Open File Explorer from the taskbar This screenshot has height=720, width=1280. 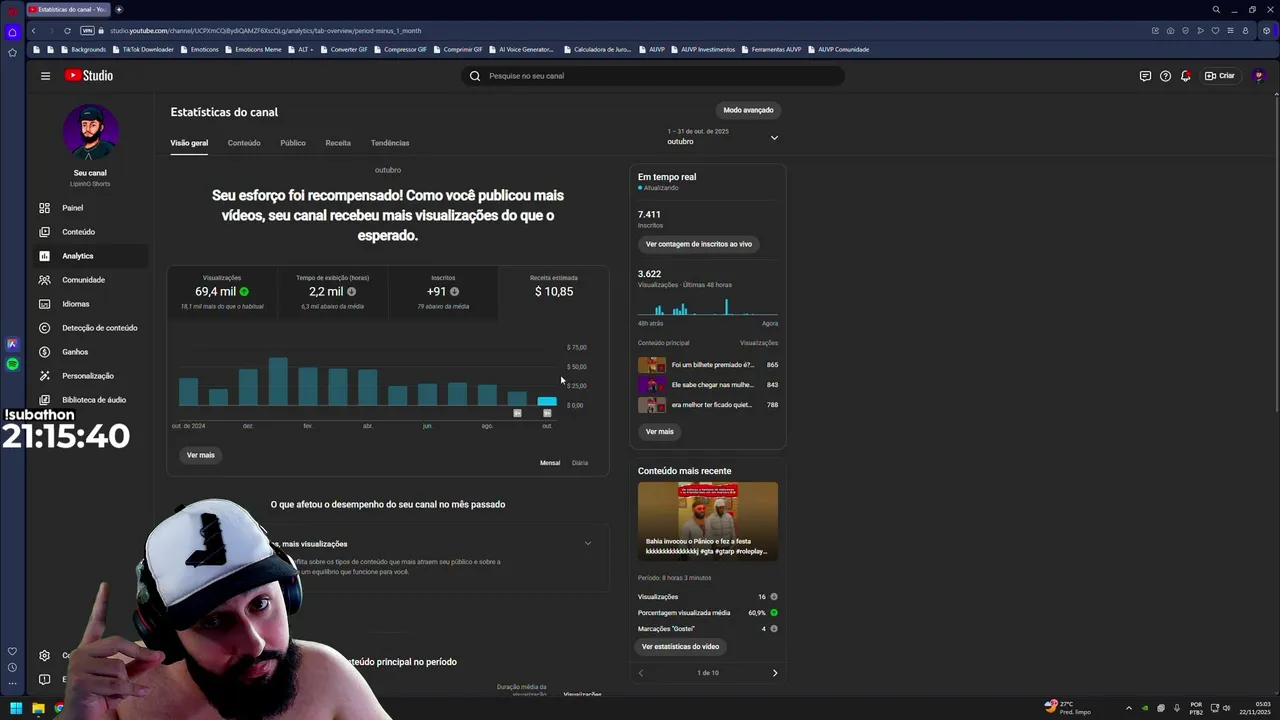tap(38, 708)
